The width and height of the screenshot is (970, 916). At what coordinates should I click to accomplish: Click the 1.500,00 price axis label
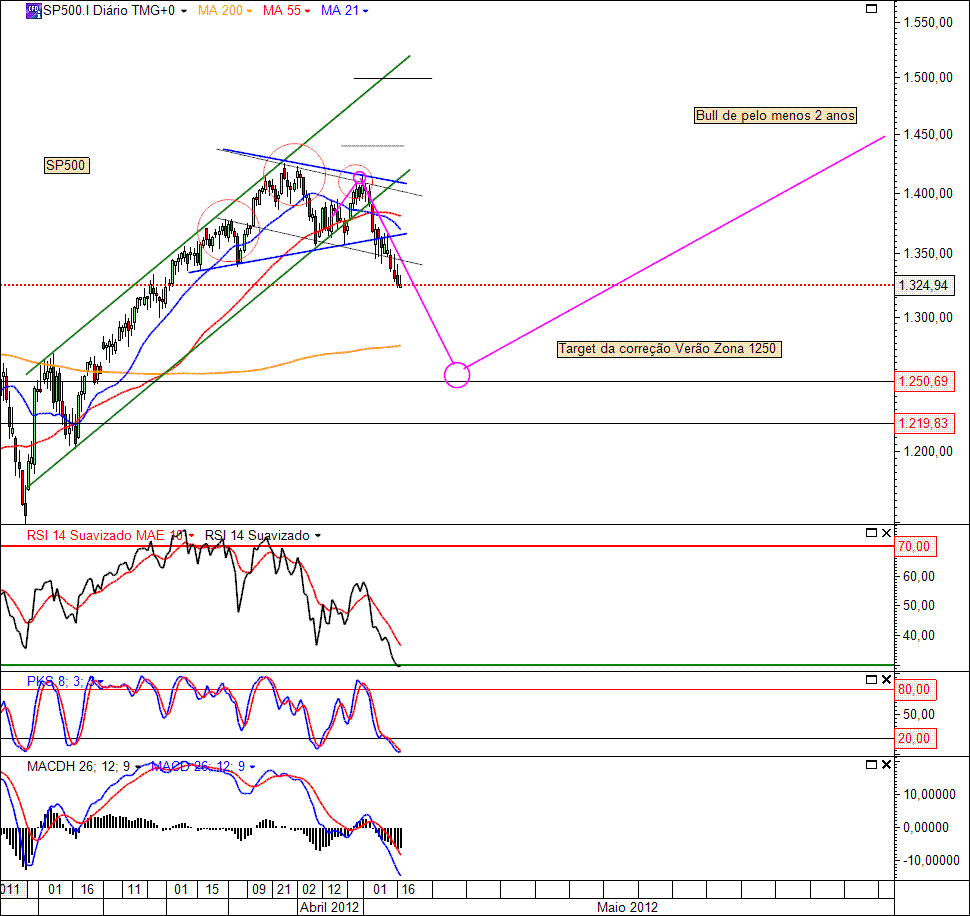[x=928, y=77]
